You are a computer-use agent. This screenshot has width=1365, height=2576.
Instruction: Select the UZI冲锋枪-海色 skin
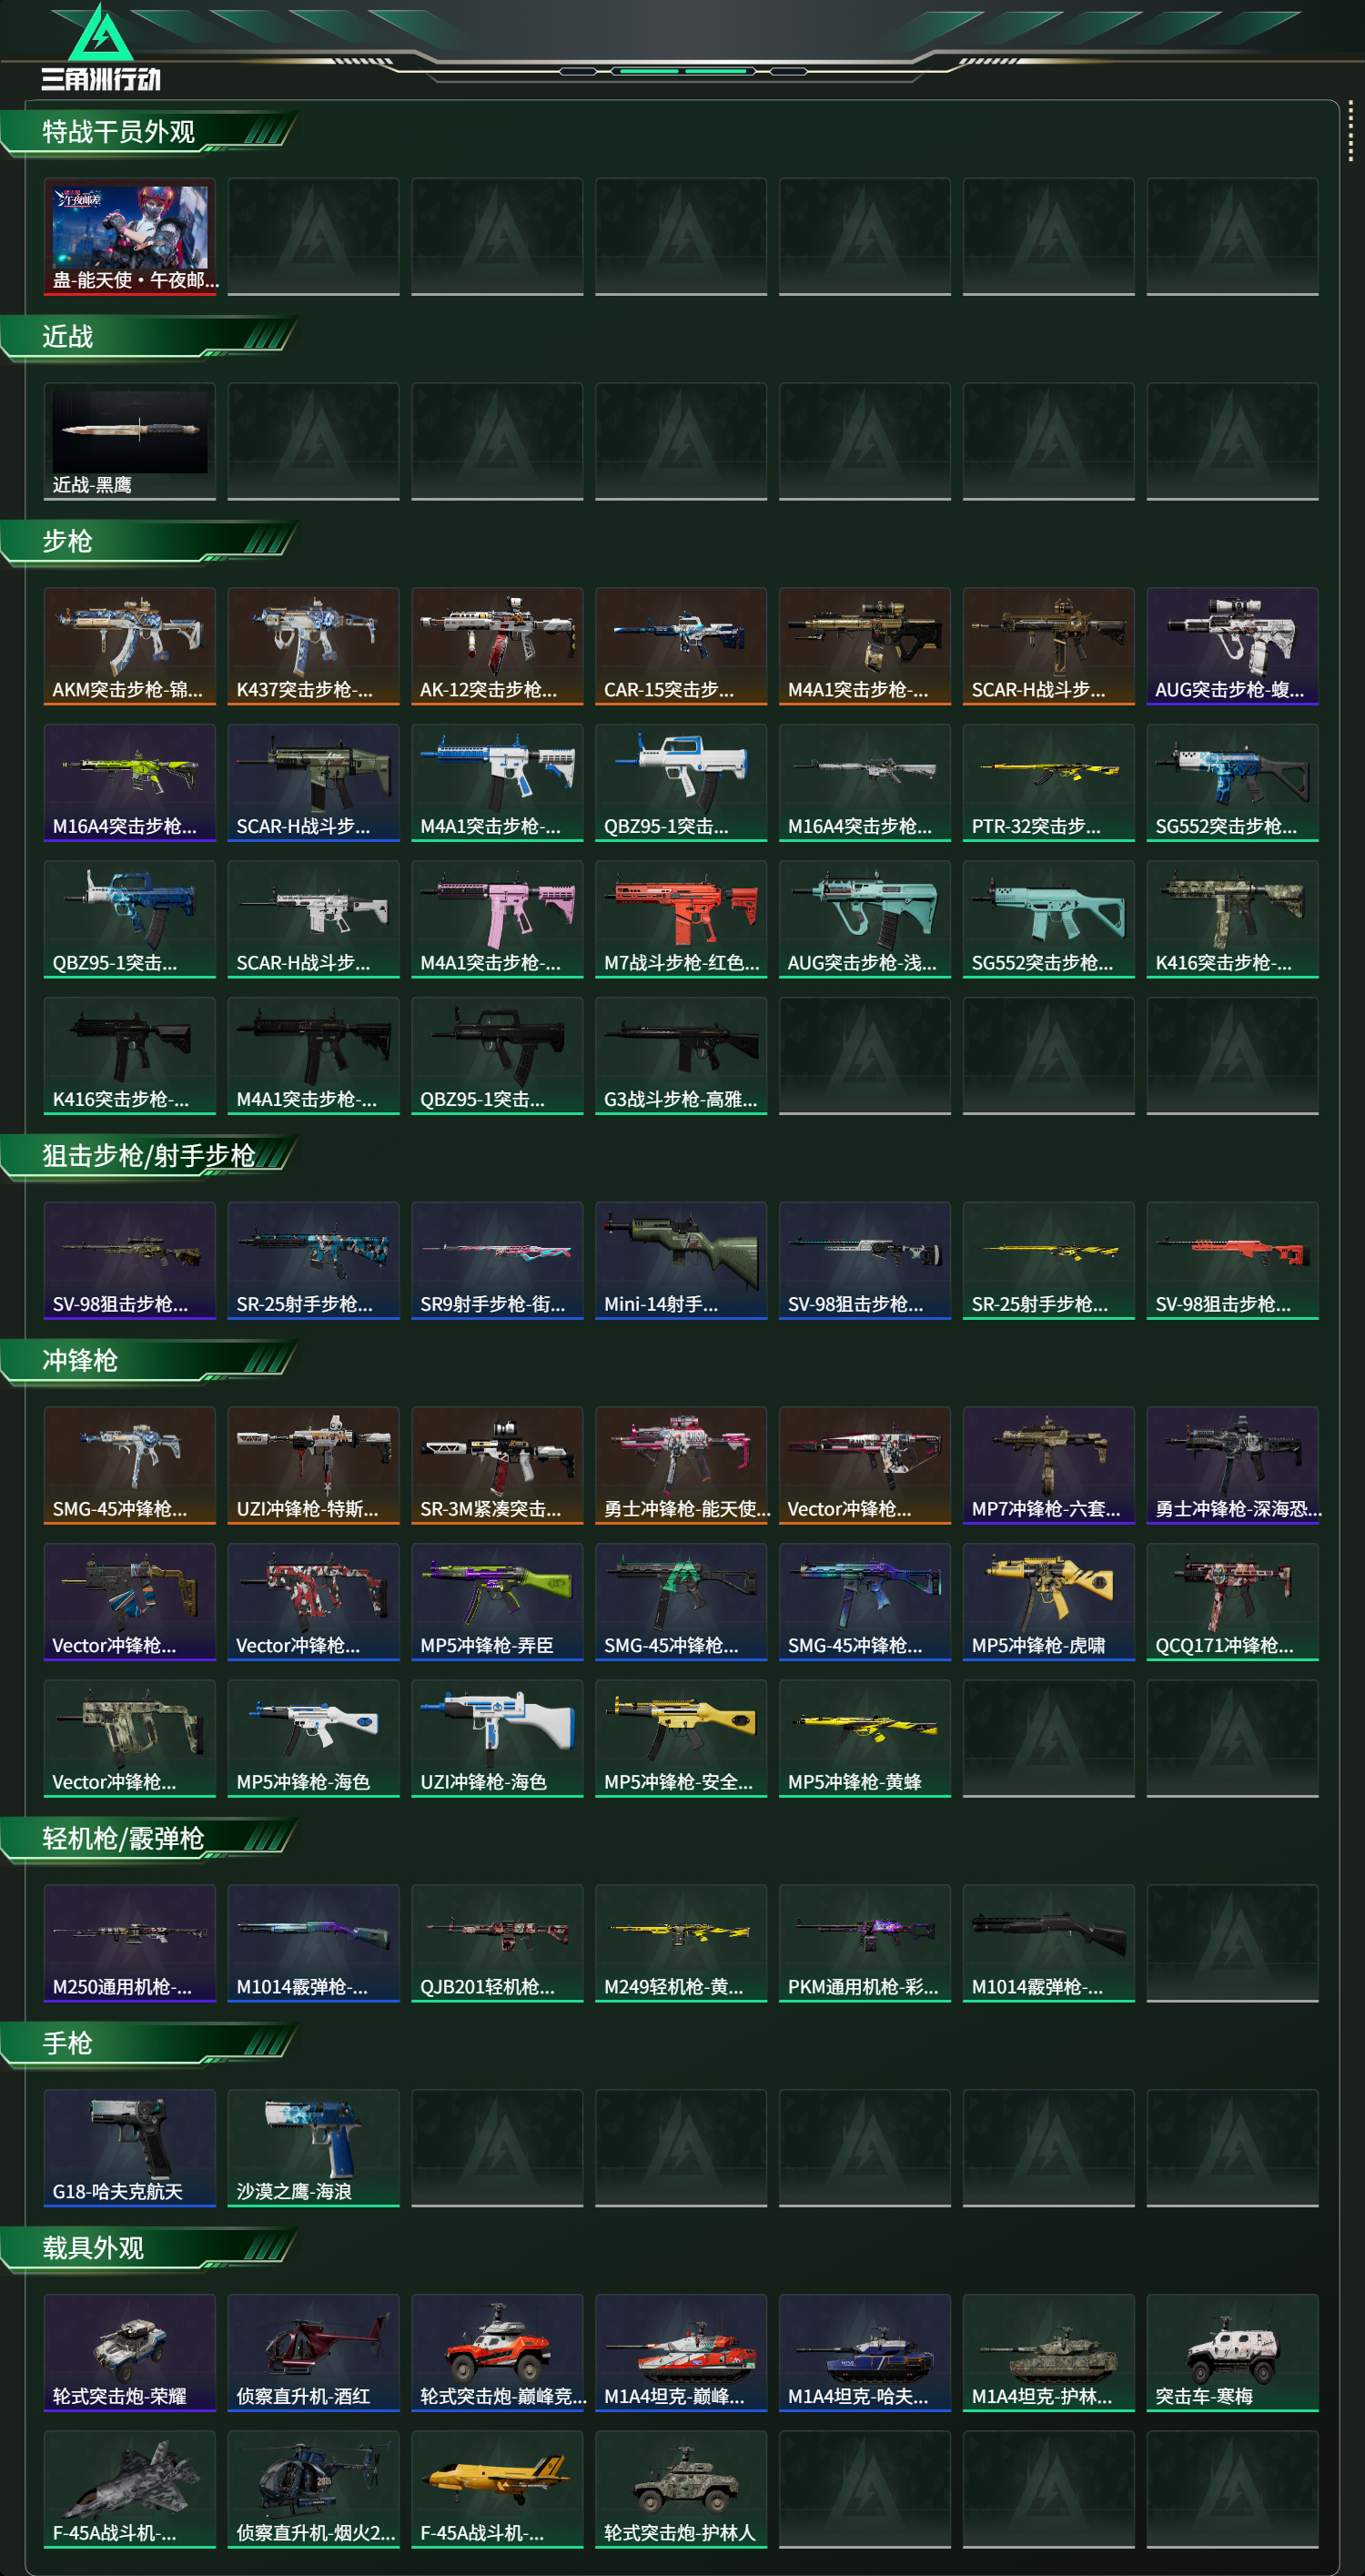(497, 1738)
